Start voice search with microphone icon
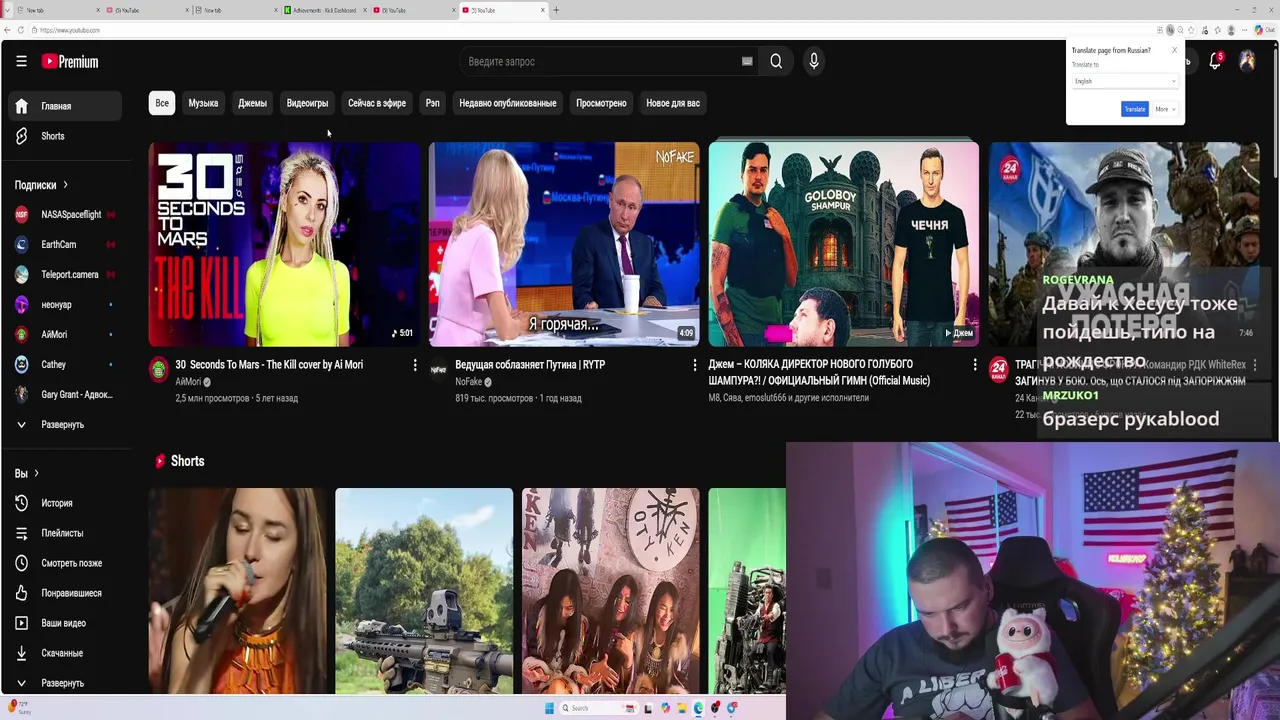The width and height of the screenshot is (1280, 720). (814, 61)
